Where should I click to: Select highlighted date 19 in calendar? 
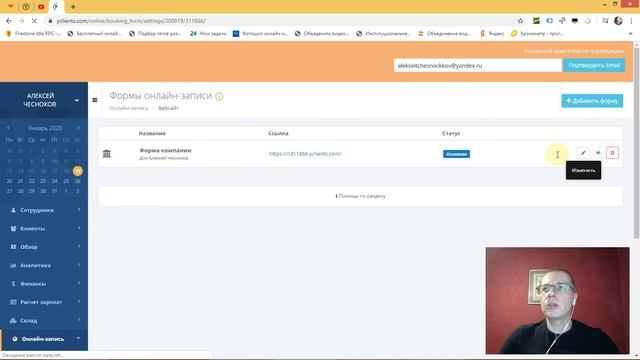tap(78, 171)
